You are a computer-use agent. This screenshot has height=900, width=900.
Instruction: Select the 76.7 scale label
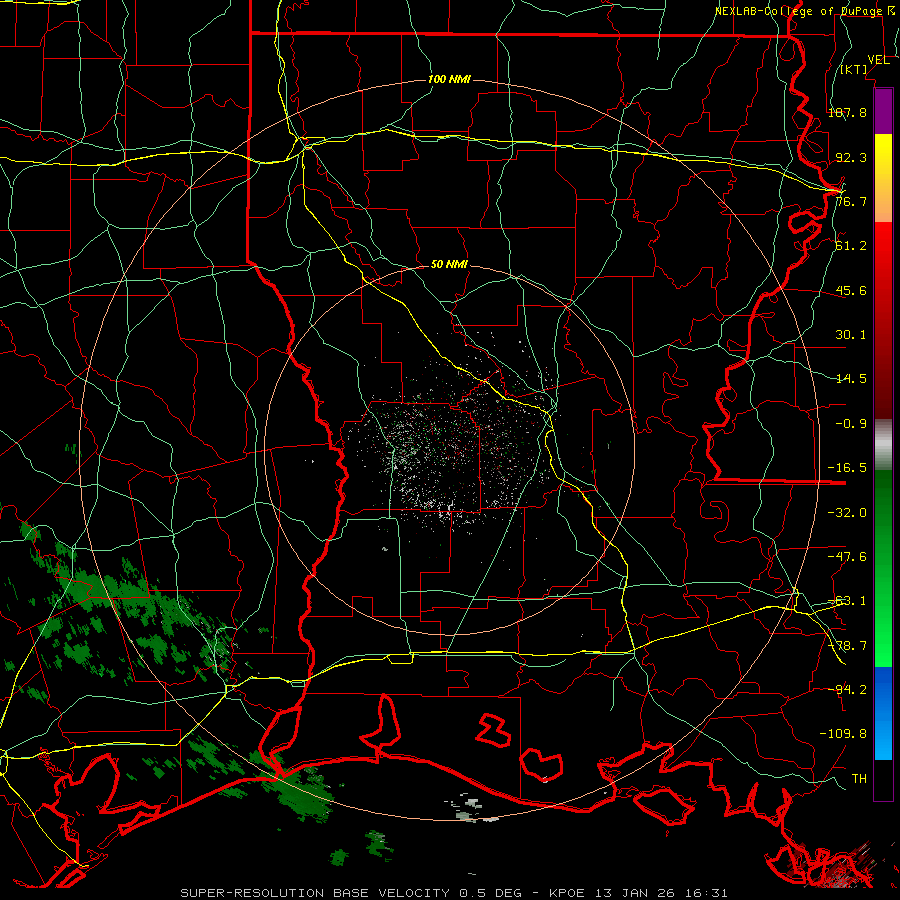[x=851, y=201]
